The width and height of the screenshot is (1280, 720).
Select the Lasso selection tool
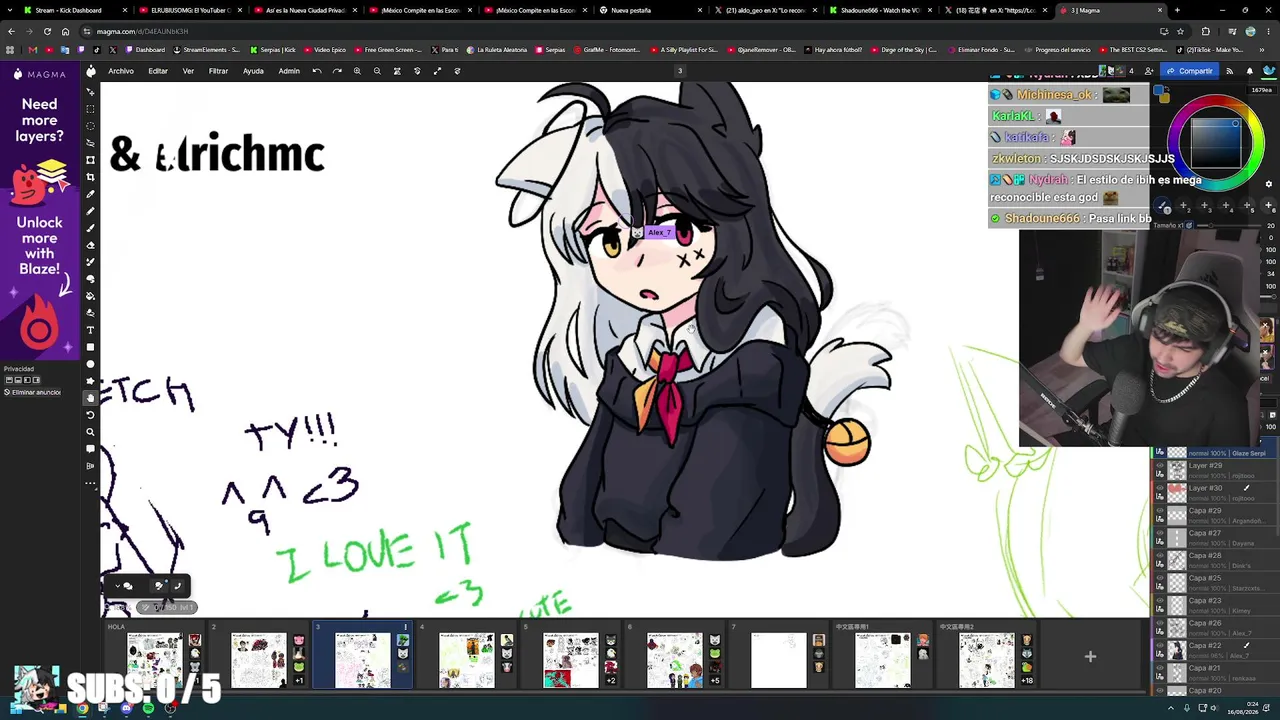pos(90,143)
